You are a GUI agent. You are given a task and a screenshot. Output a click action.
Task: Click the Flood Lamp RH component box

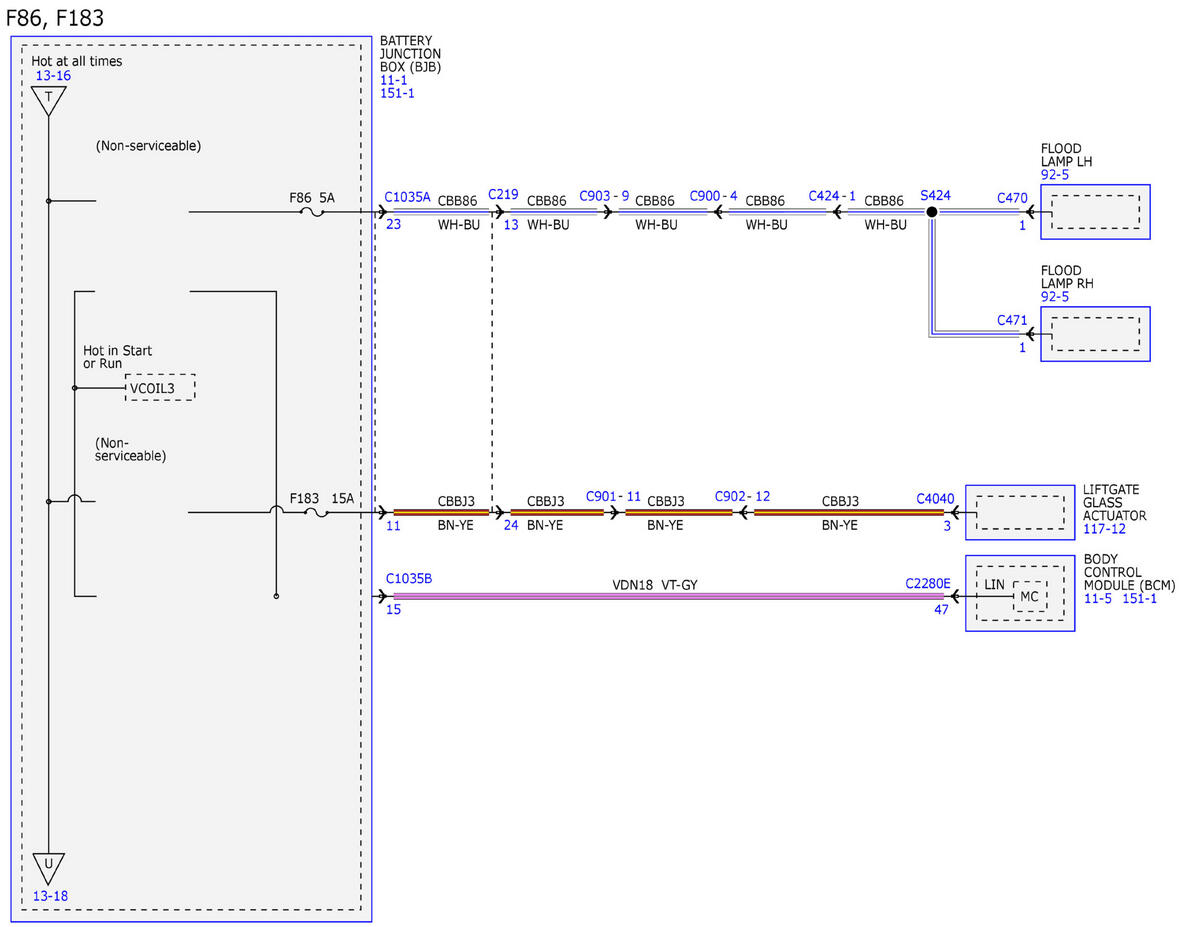pyautogui.click(x=1095, y=333)
